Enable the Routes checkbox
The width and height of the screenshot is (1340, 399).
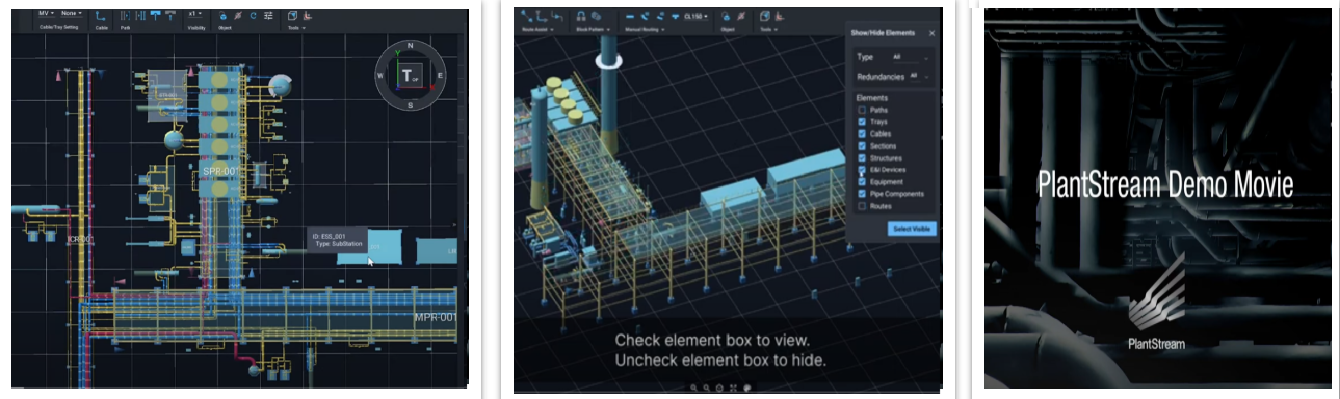click(862, 206)
